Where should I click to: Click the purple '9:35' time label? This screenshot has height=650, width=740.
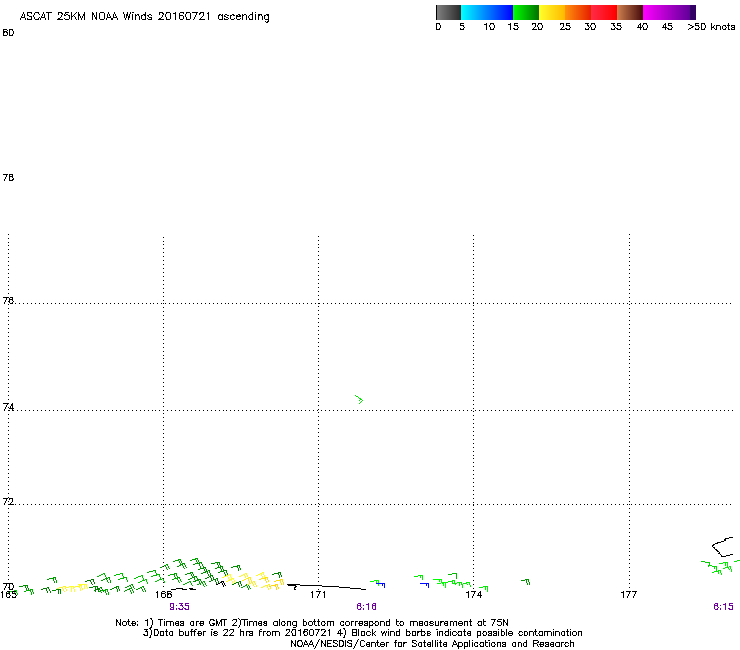pyautogui.click(x=179, y=607)
